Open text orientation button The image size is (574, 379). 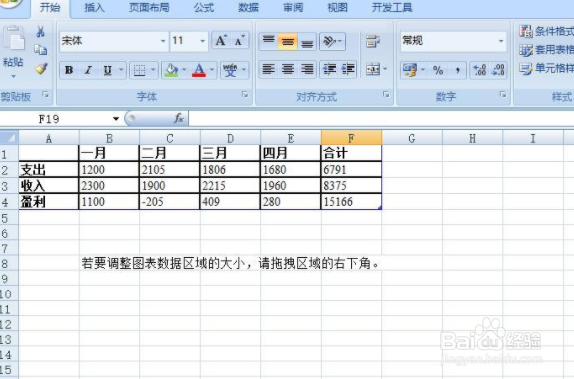(x=332, y=41)
